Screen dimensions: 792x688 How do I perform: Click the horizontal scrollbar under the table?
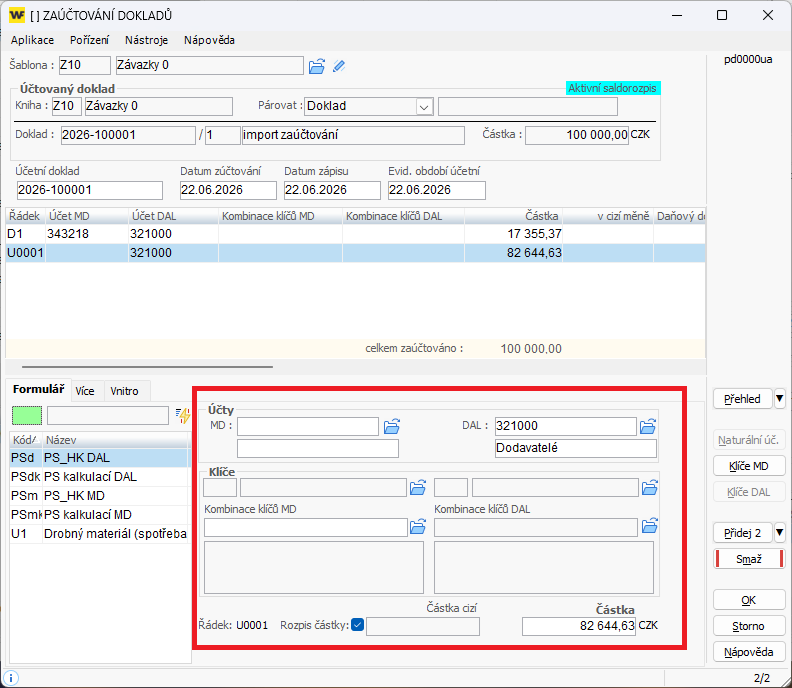click(147, 367)
